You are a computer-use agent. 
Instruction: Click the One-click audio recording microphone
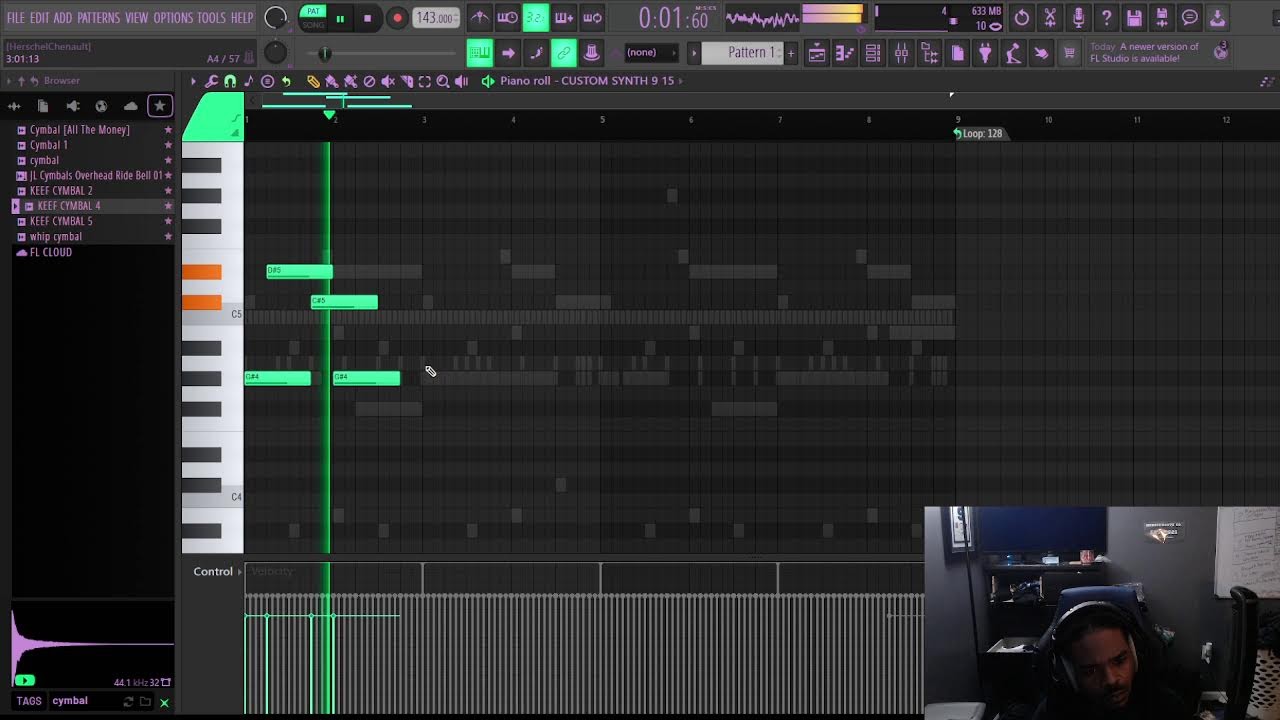point(1078,17)
